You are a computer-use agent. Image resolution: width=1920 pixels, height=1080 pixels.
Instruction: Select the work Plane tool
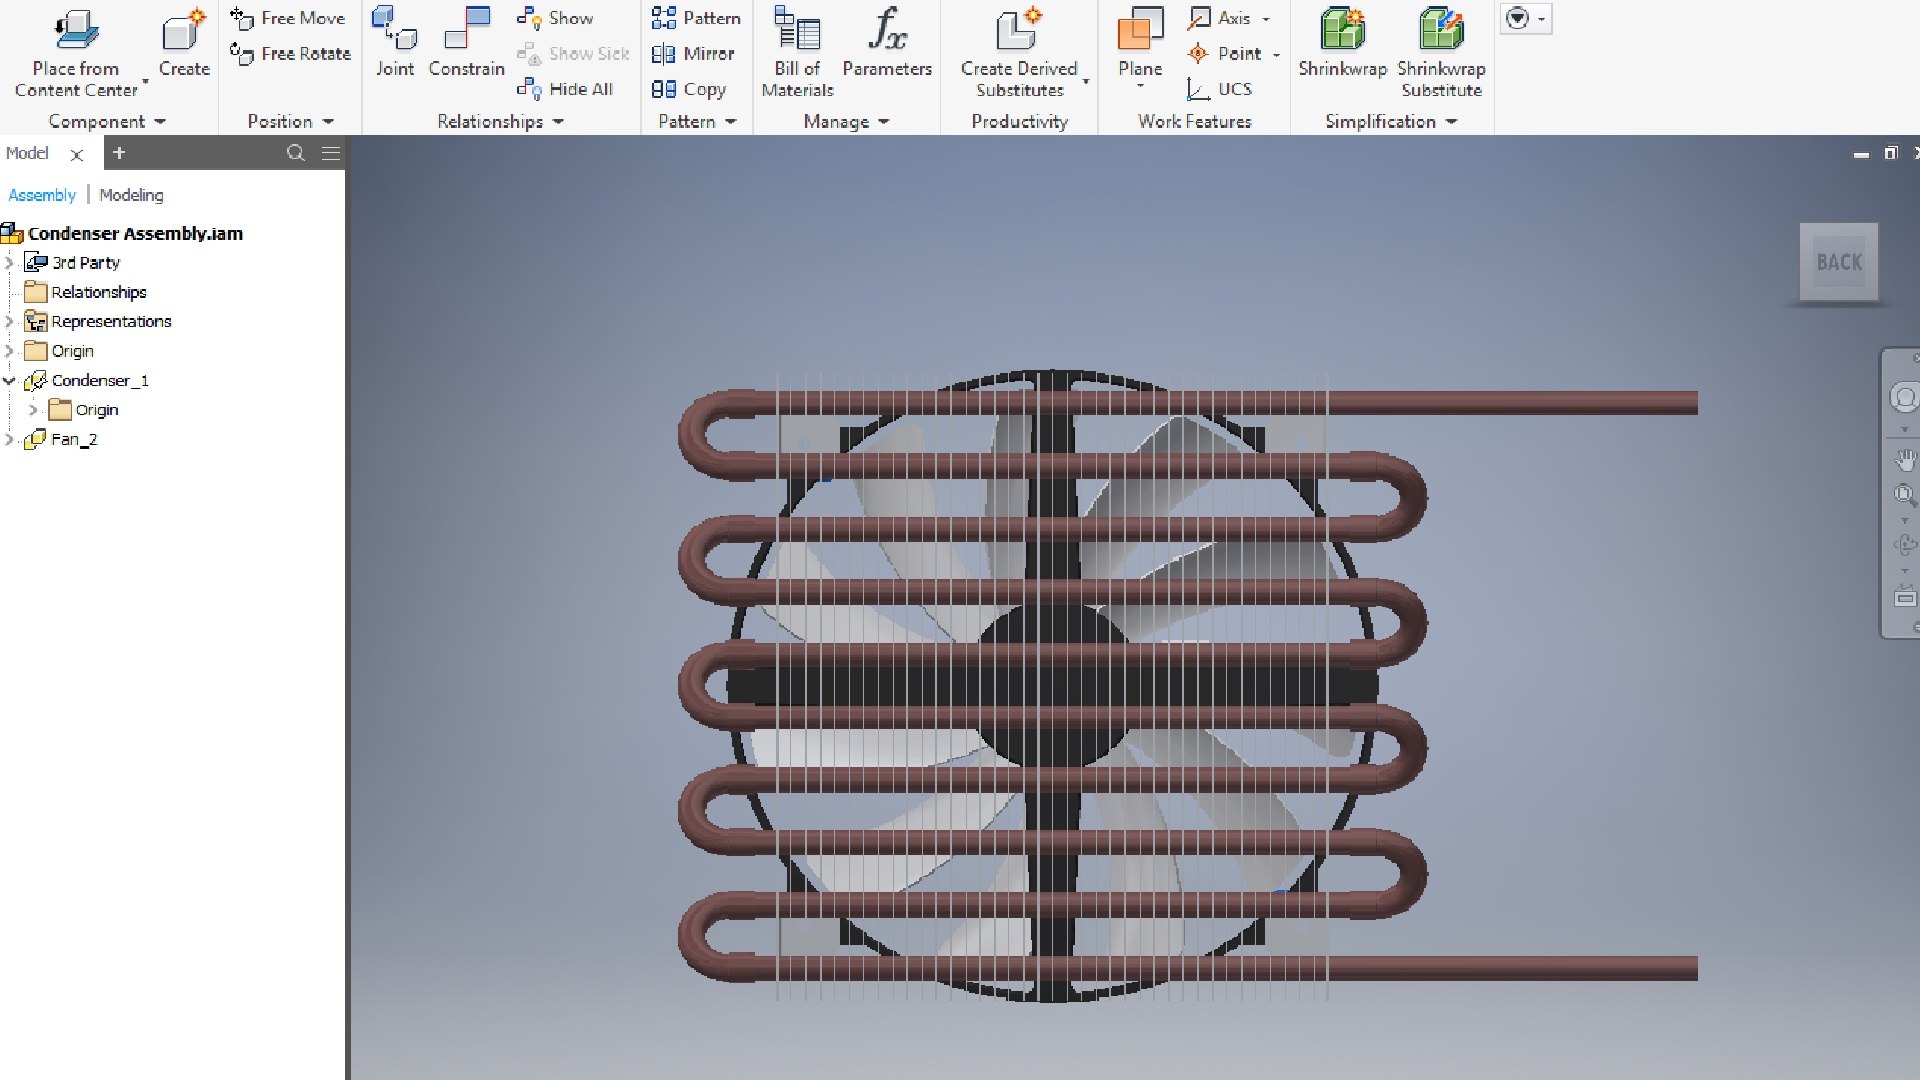pos(1140,42)
